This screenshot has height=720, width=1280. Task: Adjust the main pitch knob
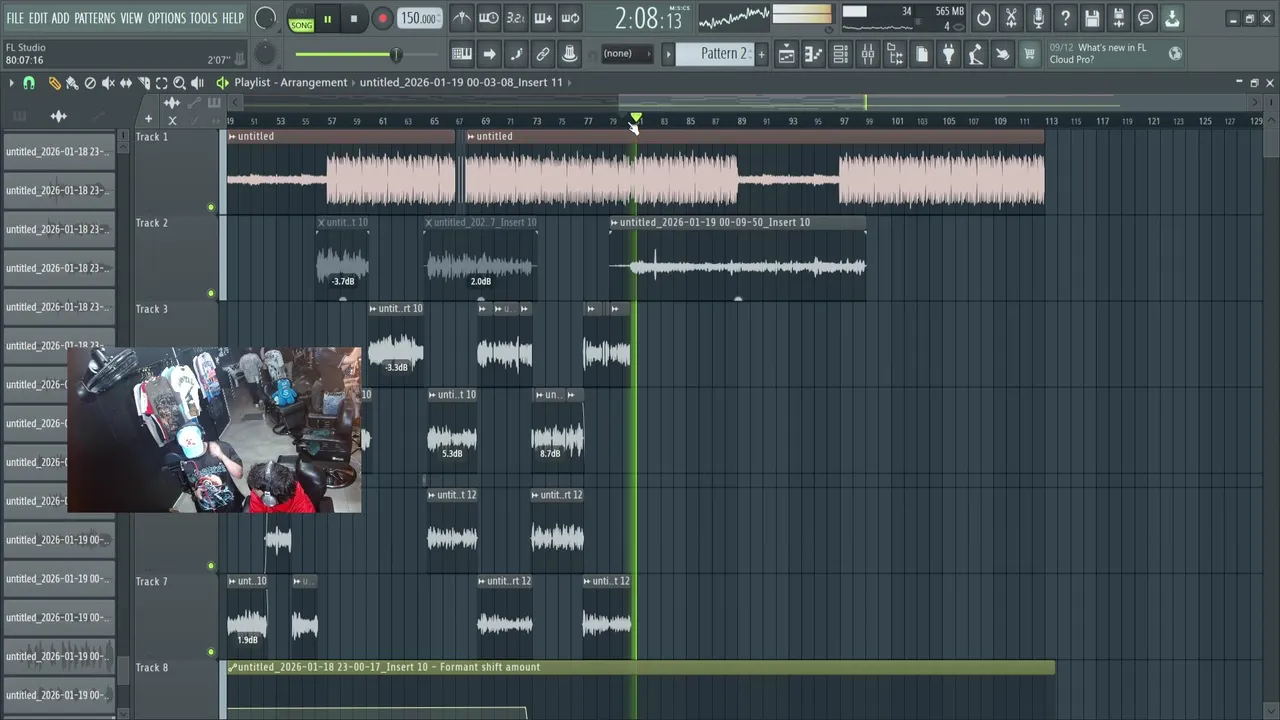(x=265, y=54)
